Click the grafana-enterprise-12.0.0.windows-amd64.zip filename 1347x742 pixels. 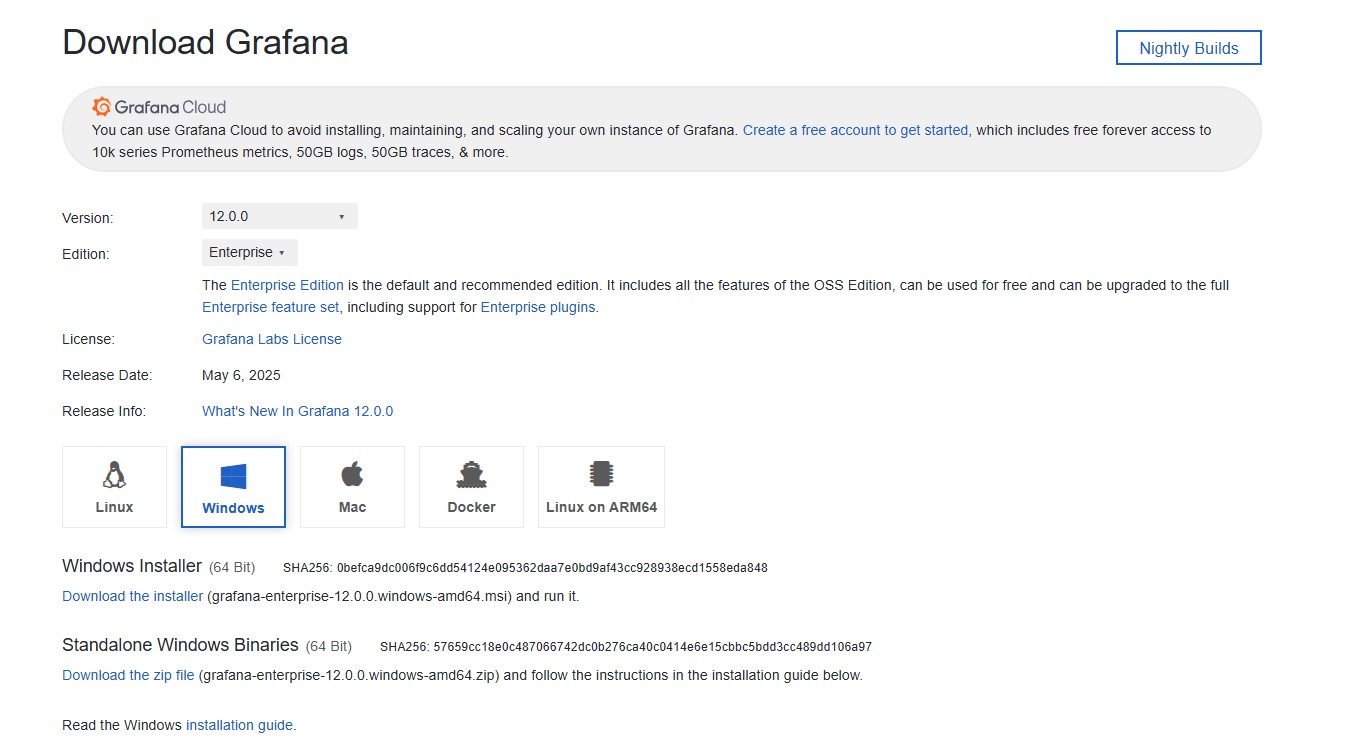point(349,675)
